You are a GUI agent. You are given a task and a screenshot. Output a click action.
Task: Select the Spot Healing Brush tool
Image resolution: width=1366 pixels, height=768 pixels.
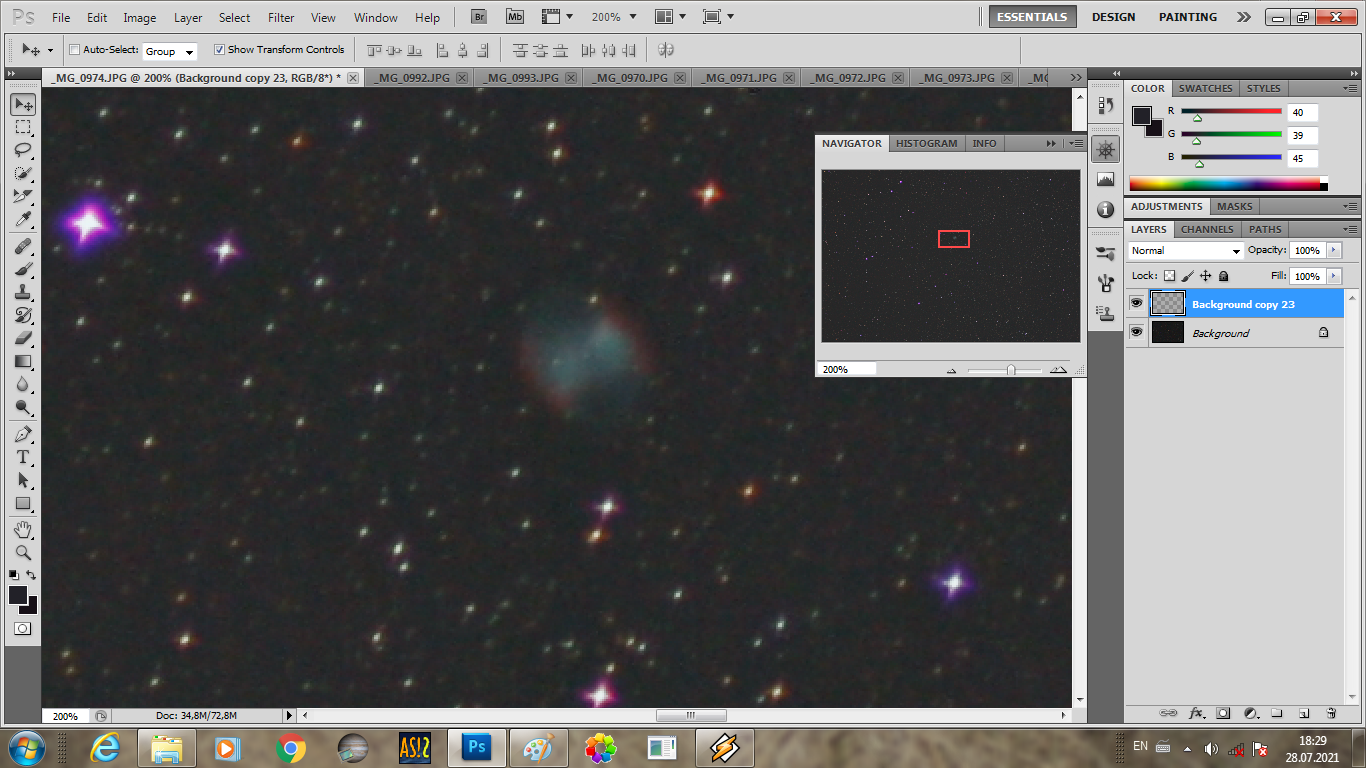[23, 246]
